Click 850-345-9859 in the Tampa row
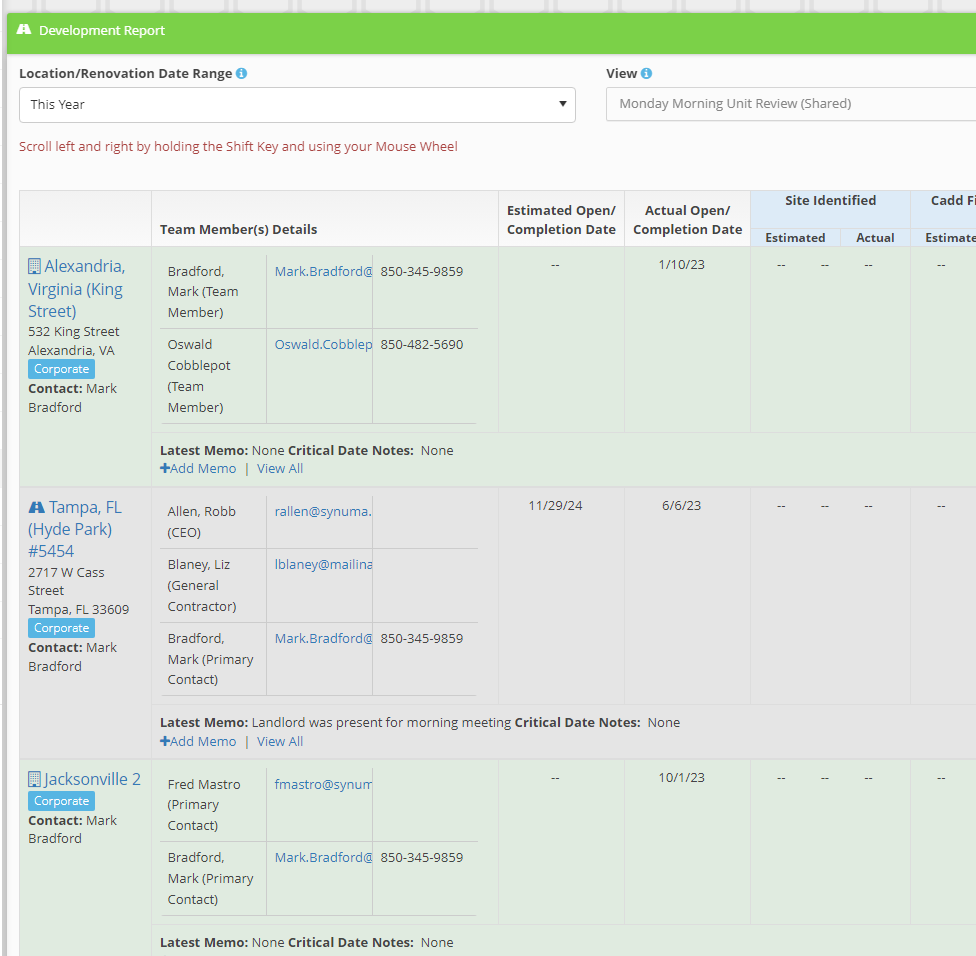 (422, 639)
